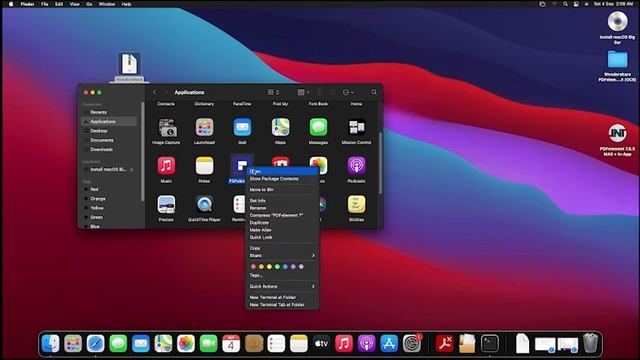Select the Messages app icon in Applications

pyautogui.click(x=318, y=127)
